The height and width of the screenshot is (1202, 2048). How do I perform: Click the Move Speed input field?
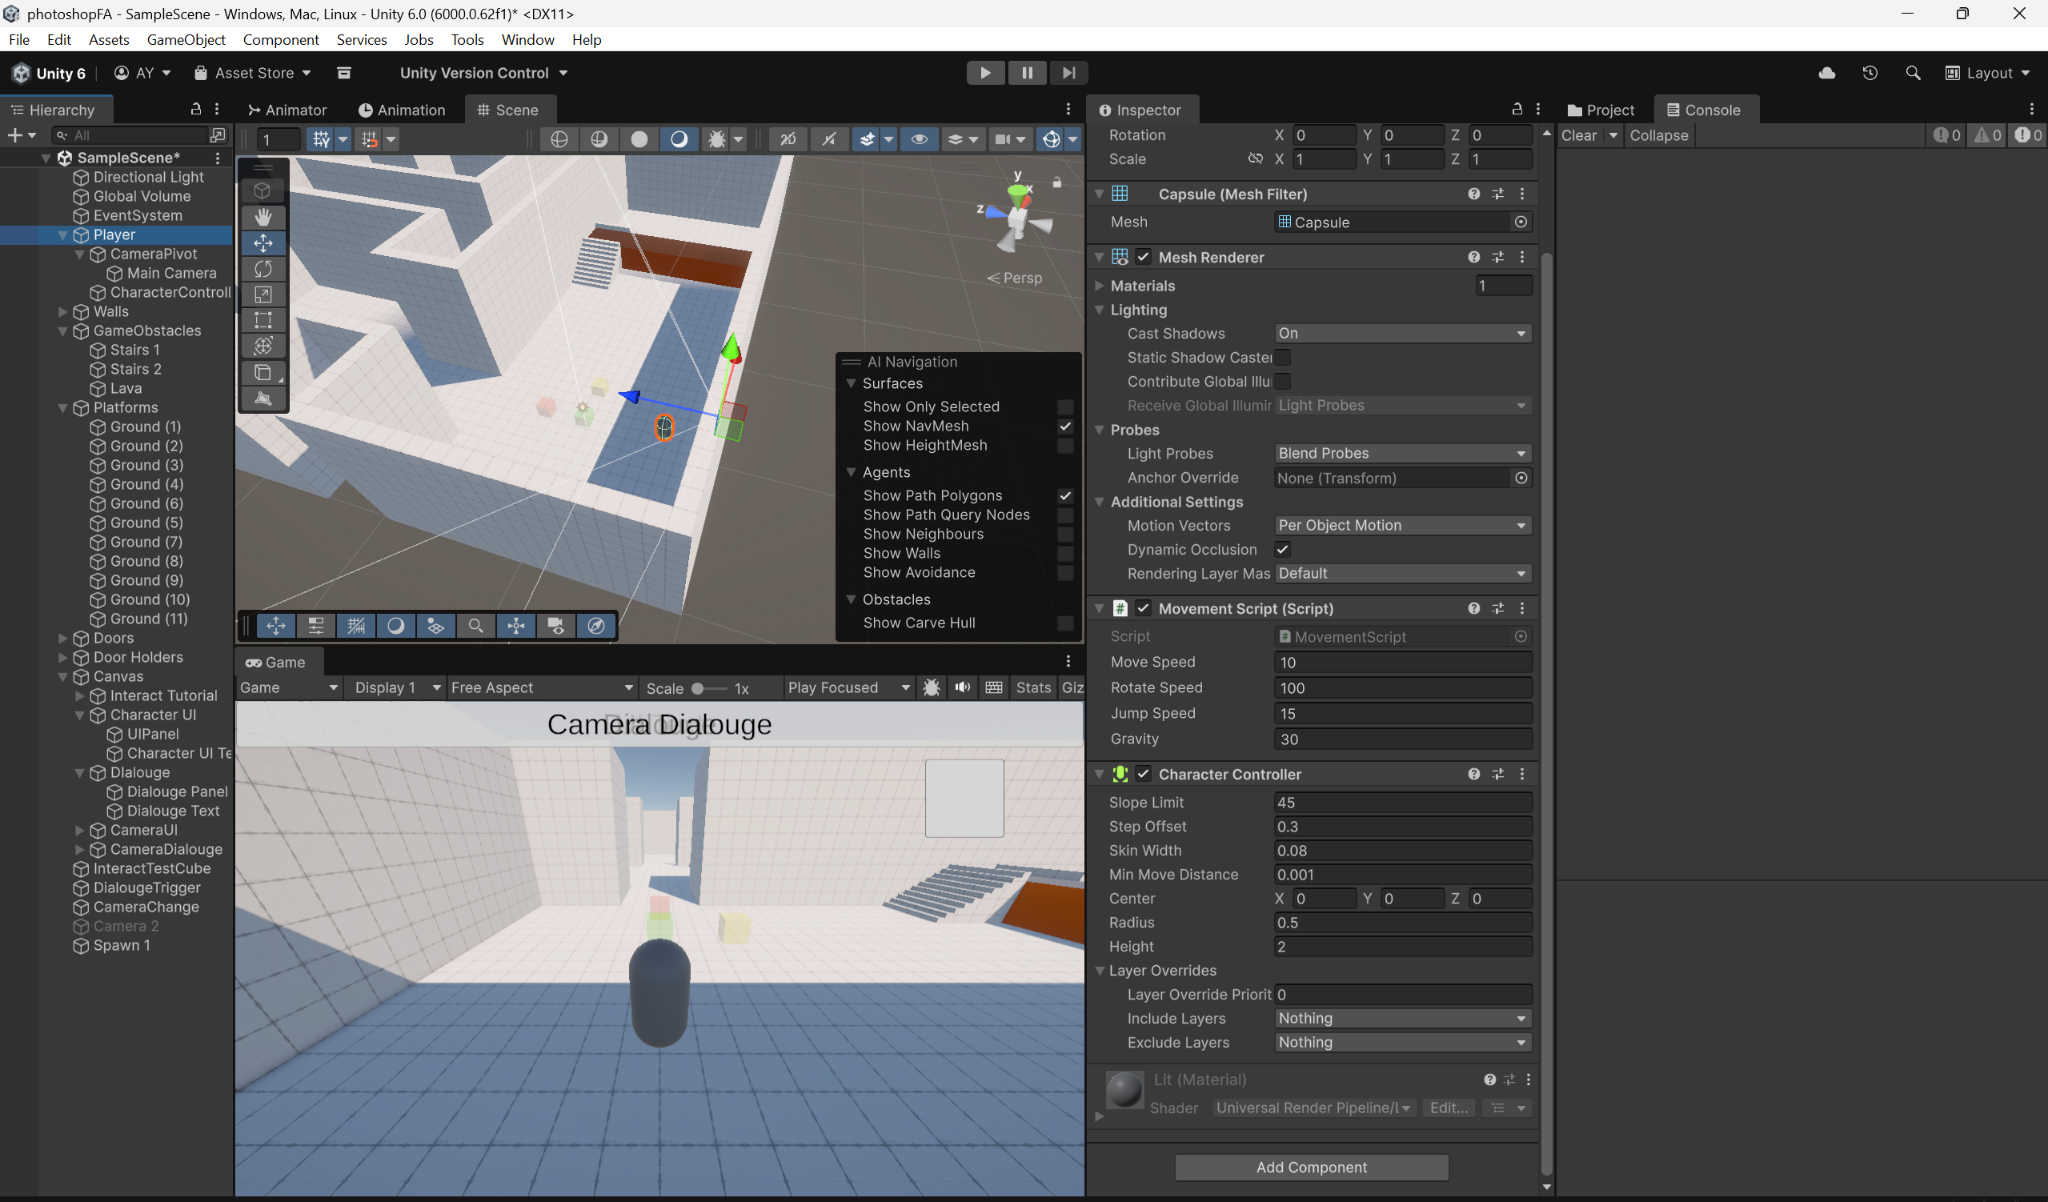click(x=1403, y=662)
